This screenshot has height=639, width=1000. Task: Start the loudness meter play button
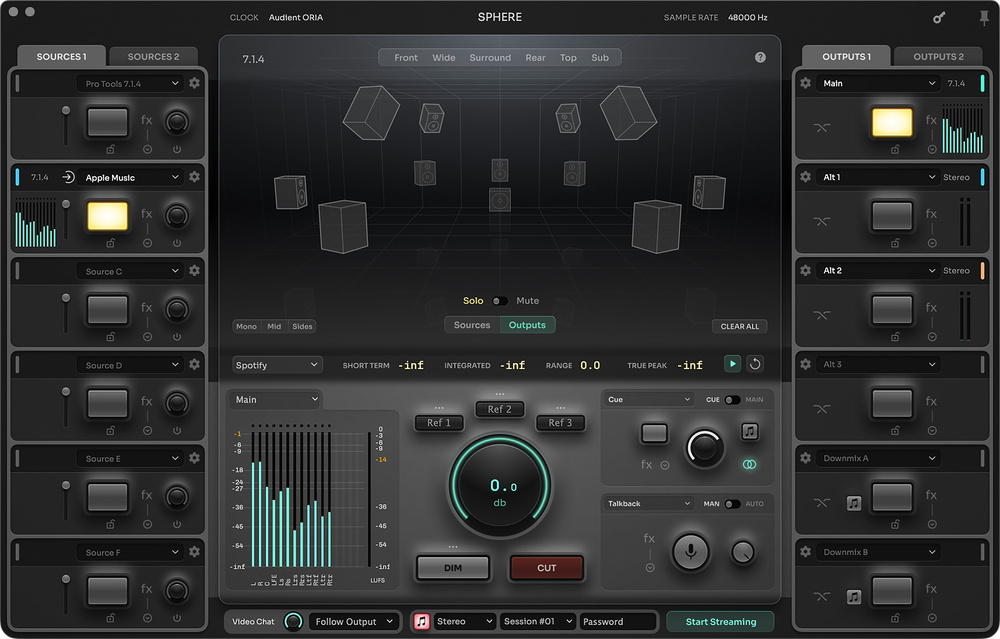[733, 364]
